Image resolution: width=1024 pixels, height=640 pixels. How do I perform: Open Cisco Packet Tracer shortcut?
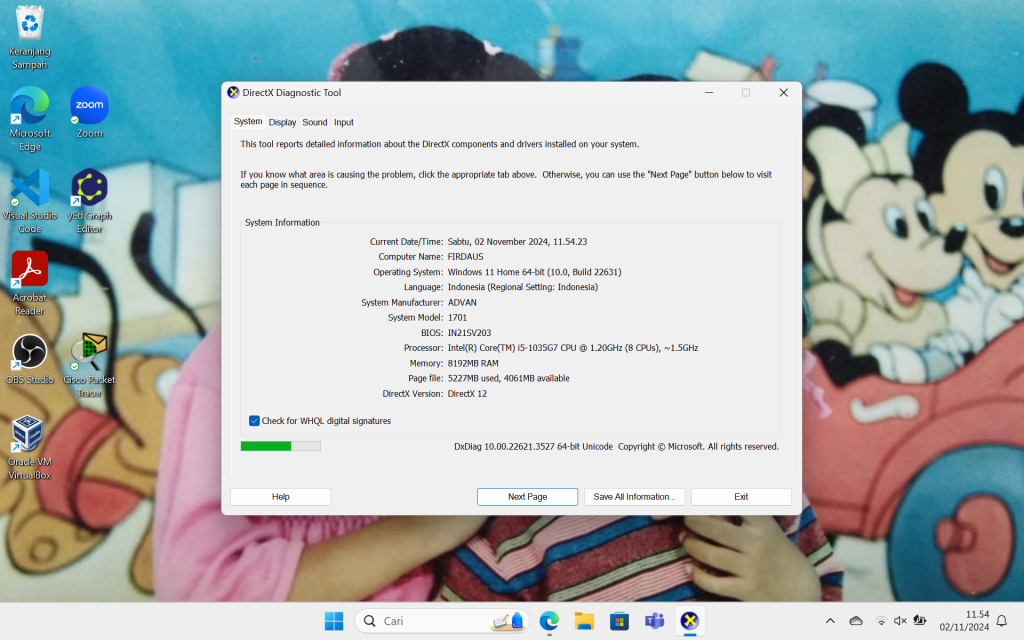89,353
